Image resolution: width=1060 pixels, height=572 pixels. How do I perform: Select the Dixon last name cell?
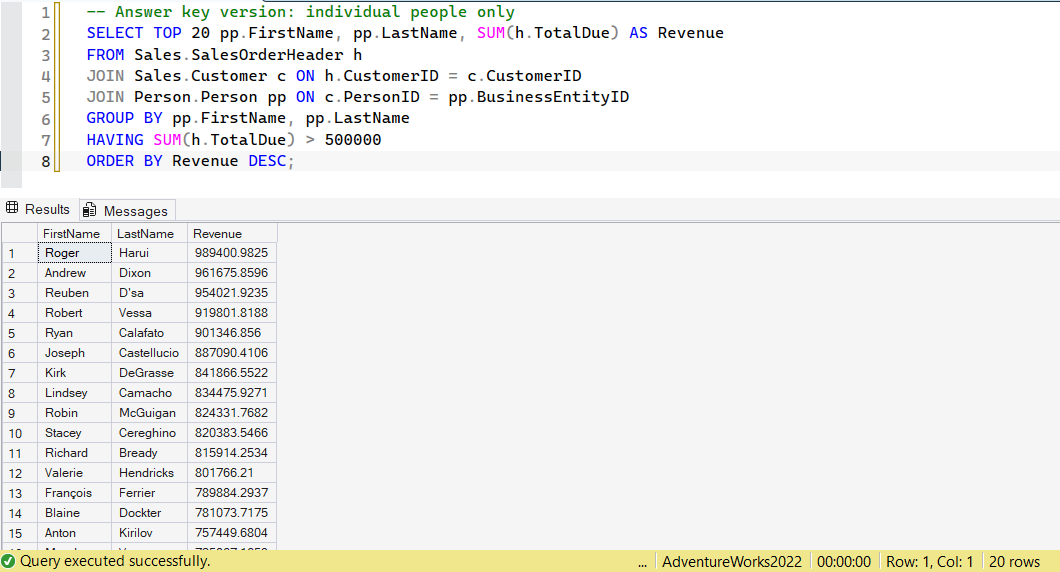point(149,273)
